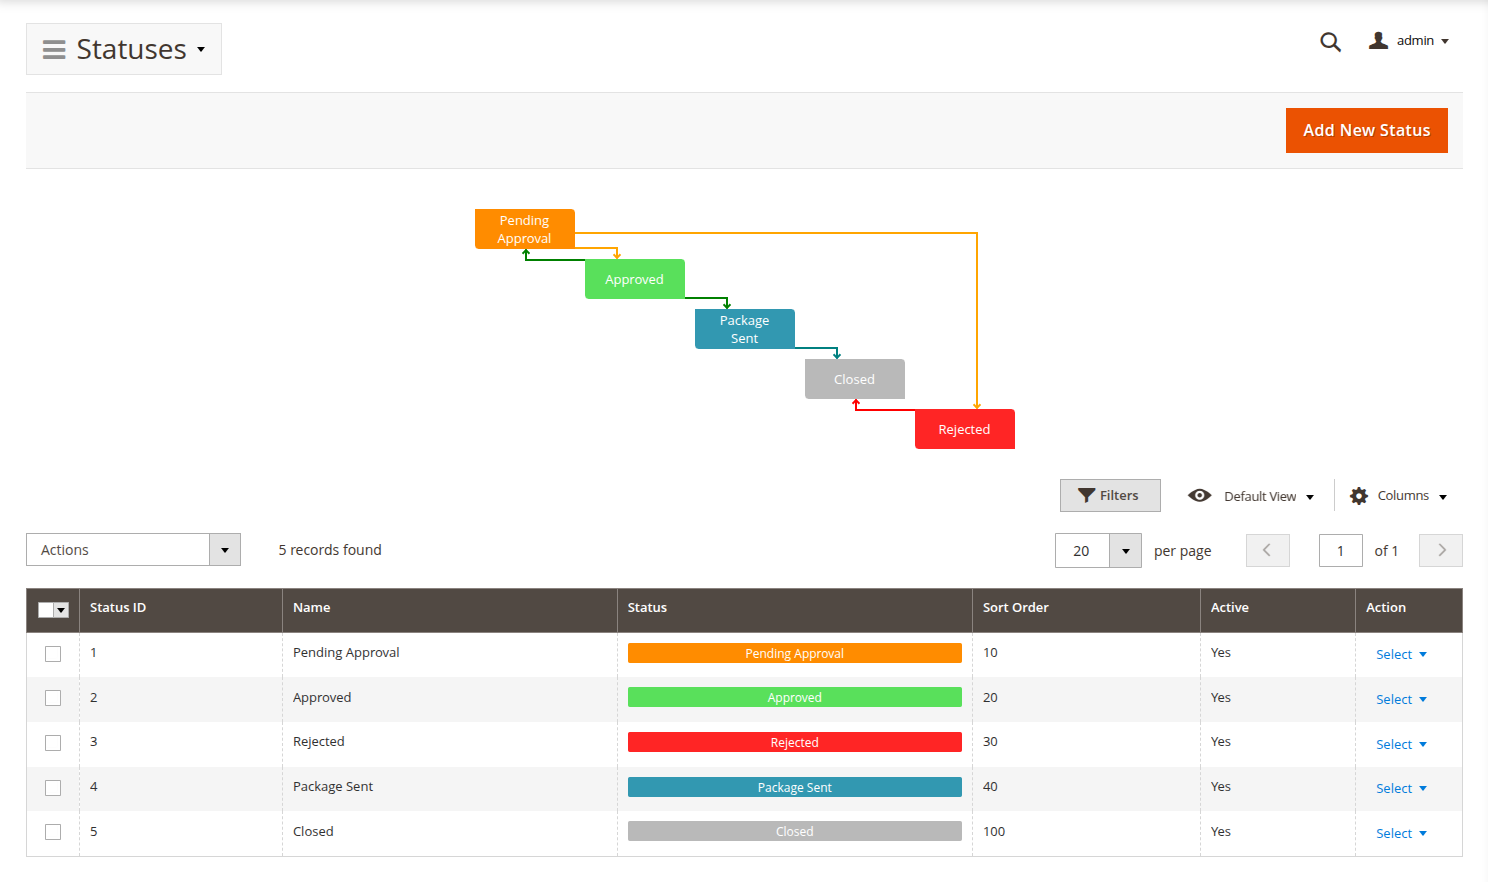The width and height of the screenshot is (1488, 882).
Task: Sort table by Name column header
Action: (311, 608)
